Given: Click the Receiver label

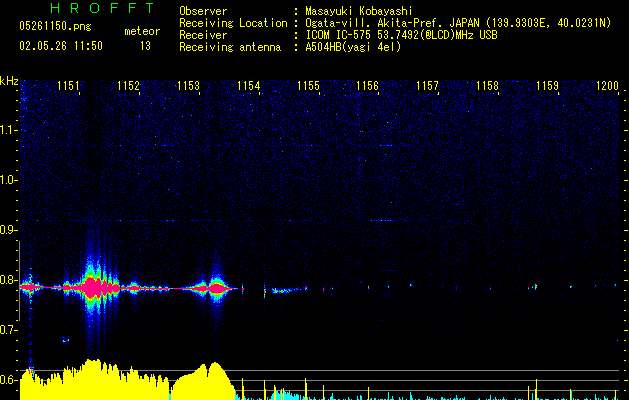Looking at the screenshot, I should click(203, 35).
